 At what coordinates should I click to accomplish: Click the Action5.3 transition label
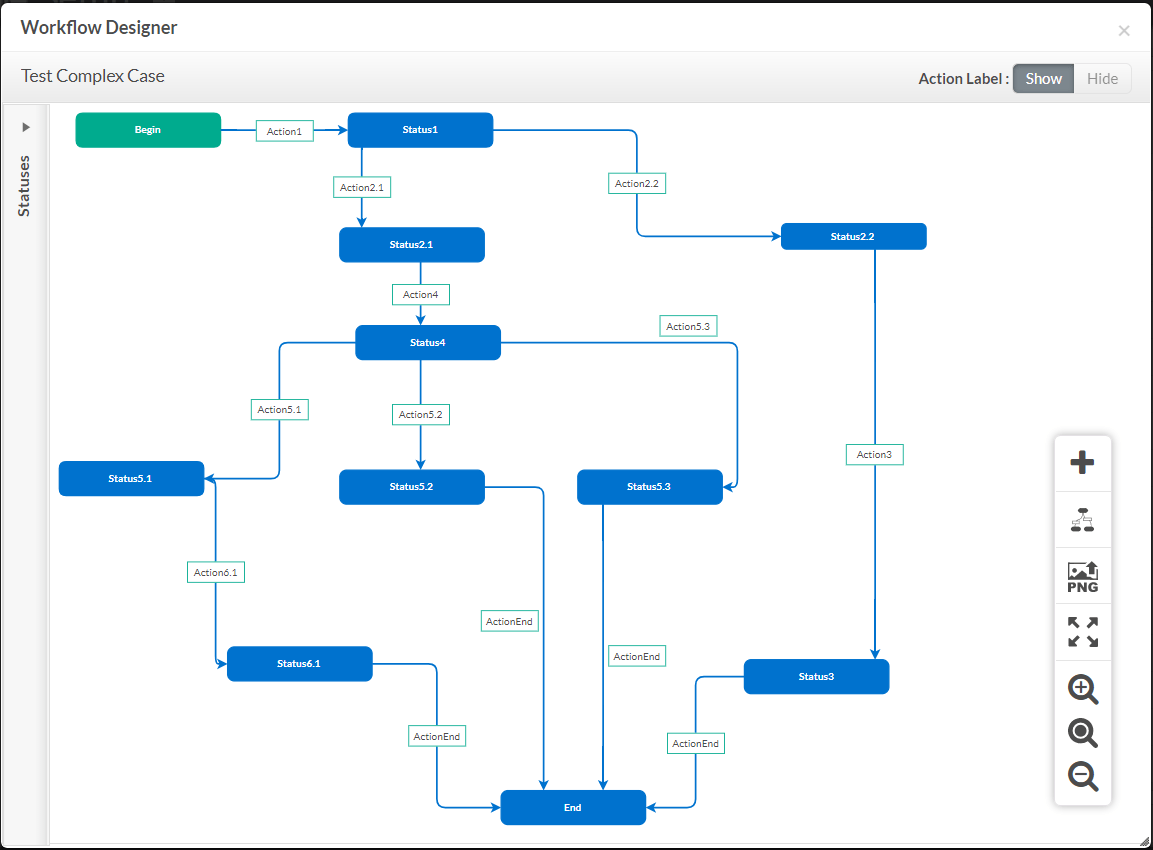tap(688, 326)
